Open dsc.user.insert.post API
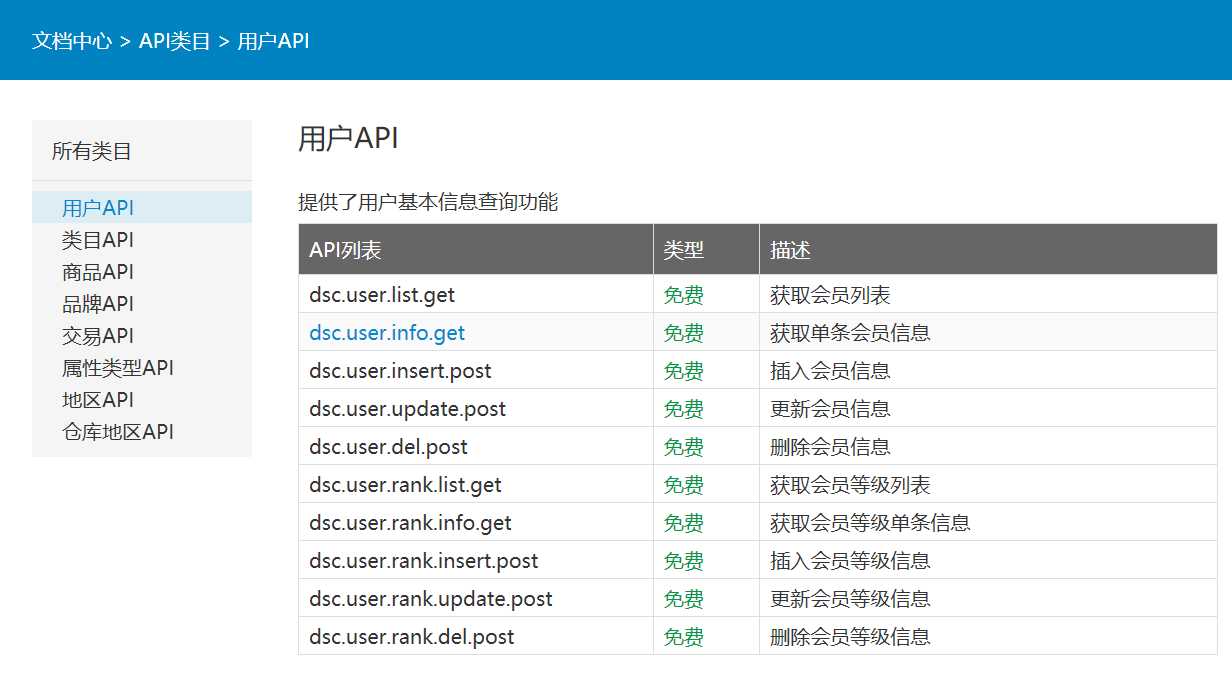1232x690 pixels. click(x=400, y=371)
